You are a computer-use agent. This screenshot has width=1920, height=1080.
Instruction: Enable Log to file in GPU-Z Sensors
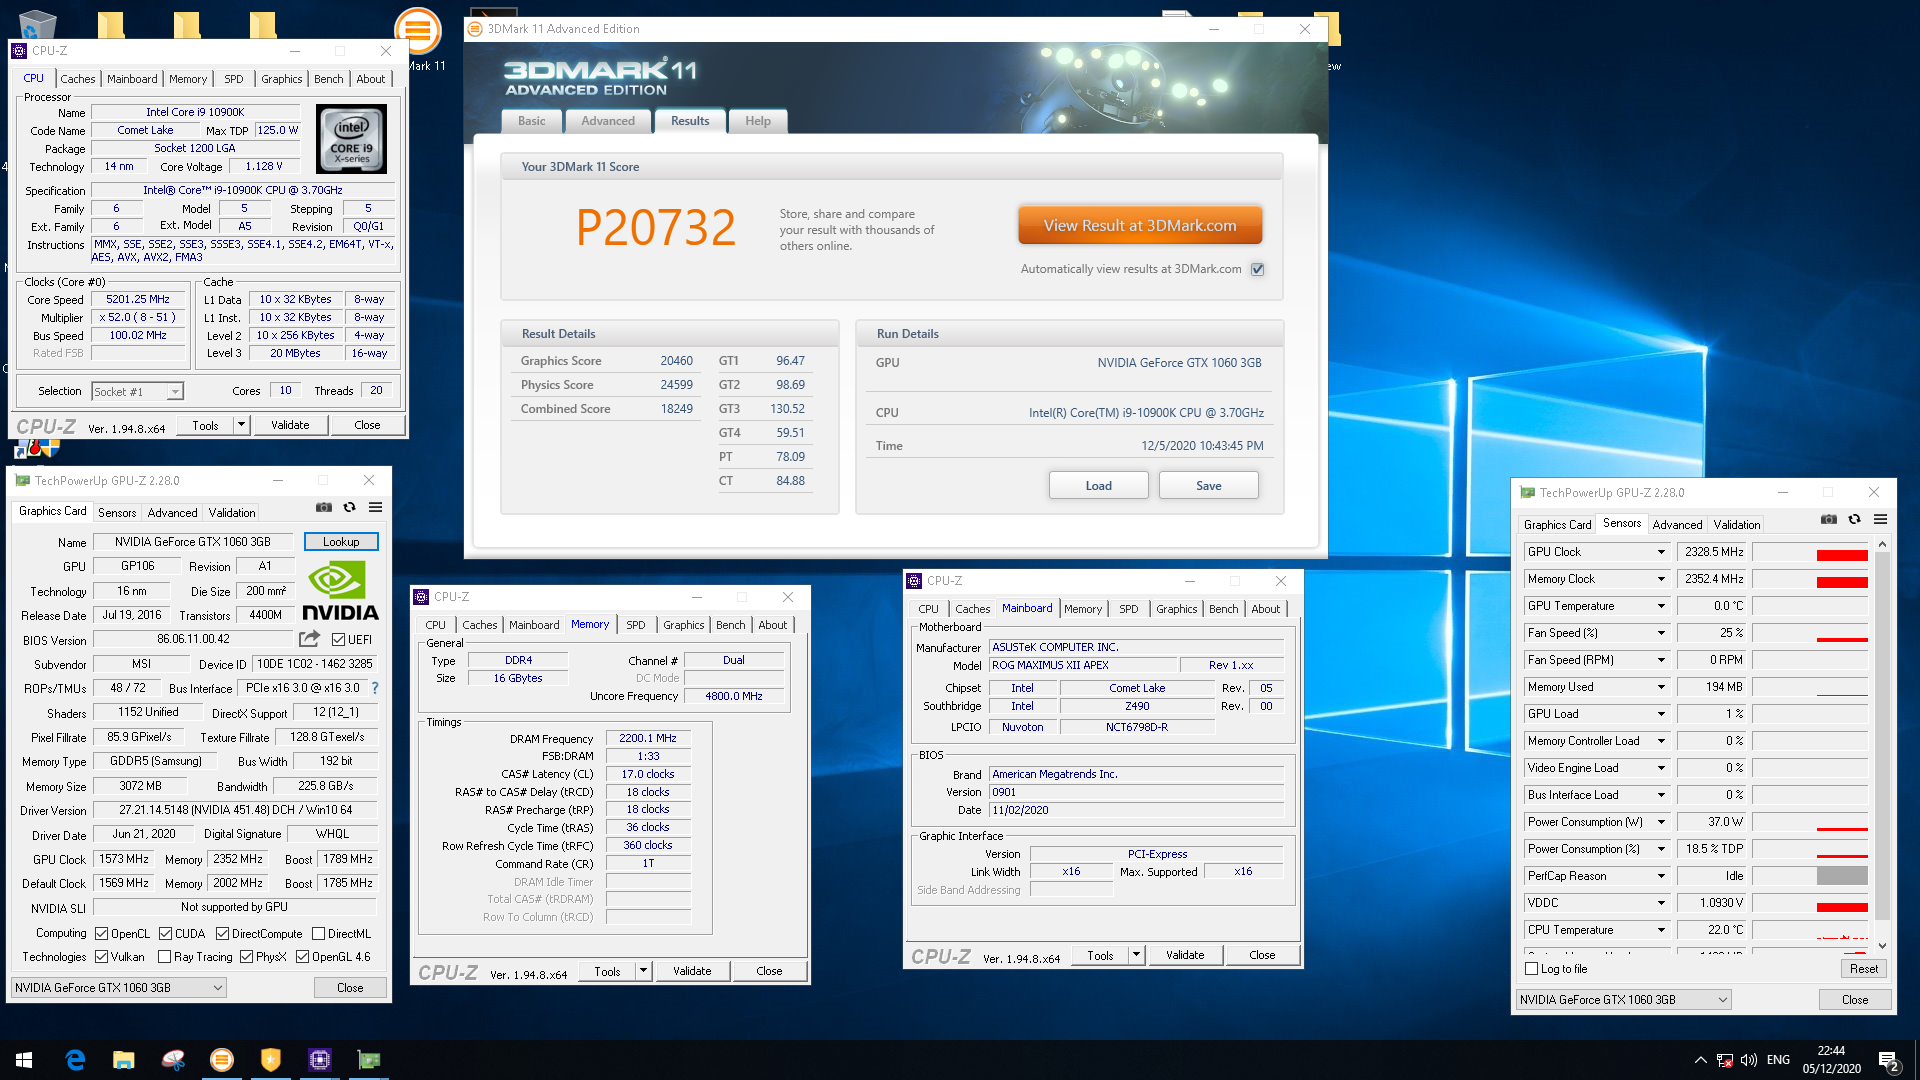1531,969
